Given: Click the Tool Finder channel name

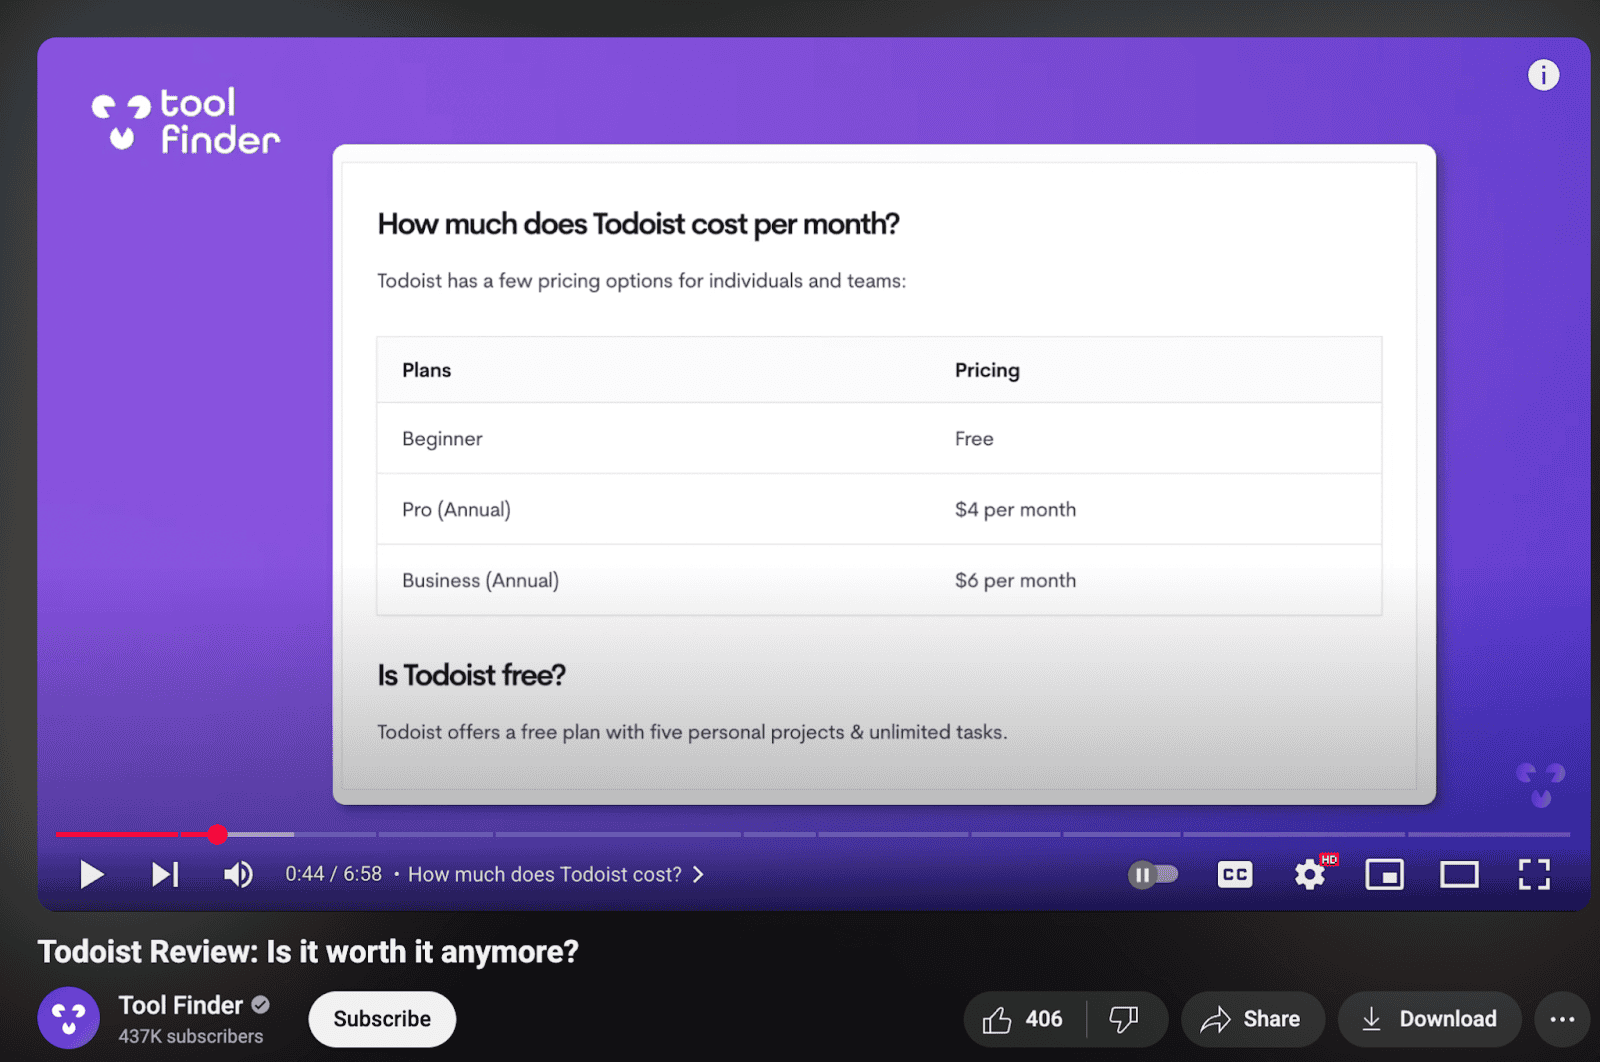Looking at the screenshot, I should click(181, 1005).
